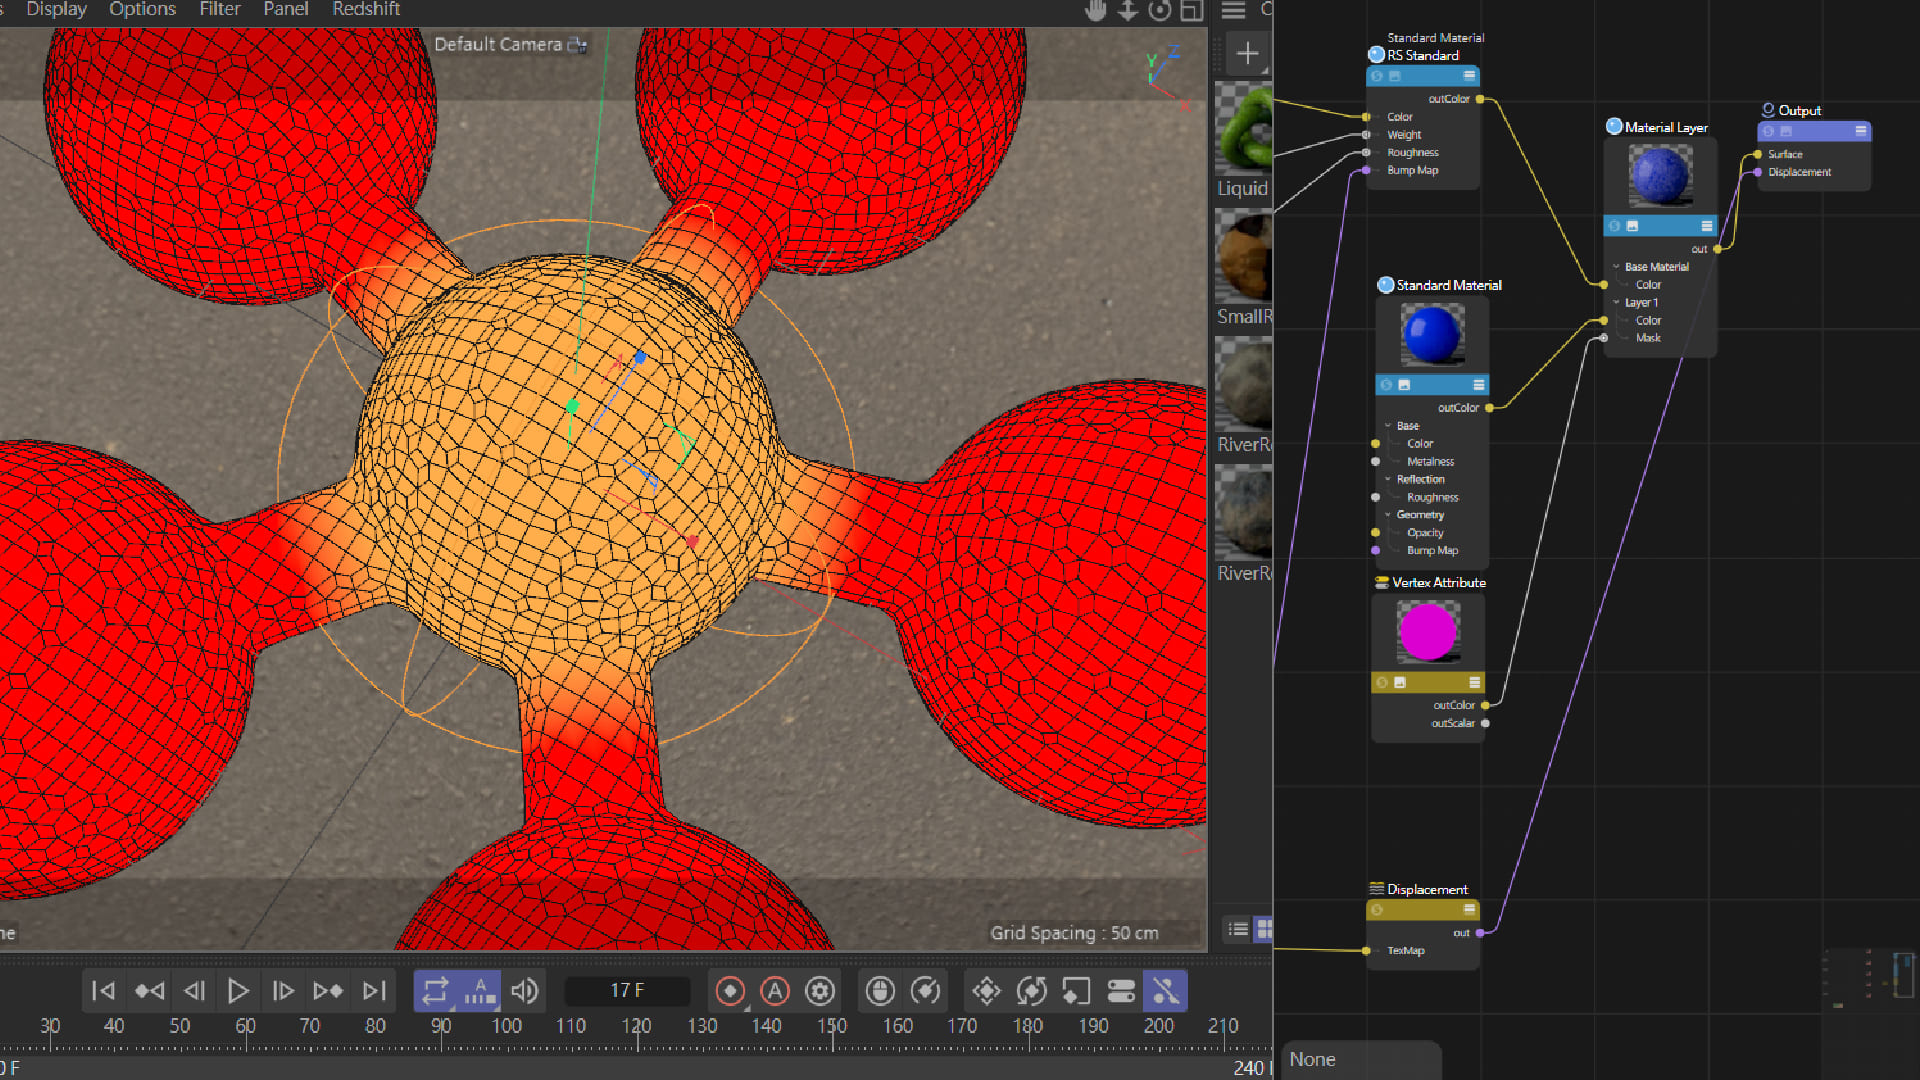
Task: Select the RS Standard node title
Action: pyautogui.click(x=1422, y=56)
